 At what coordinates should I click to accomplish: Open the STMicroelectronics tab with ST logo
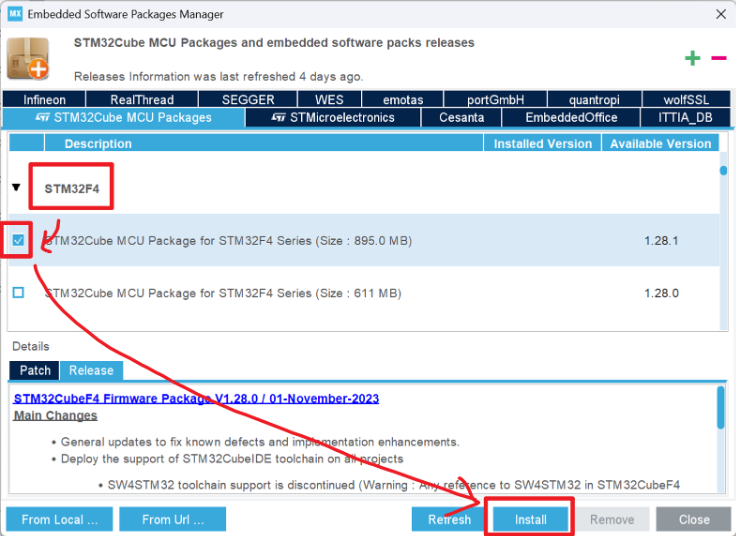pyautogui.click(x=333, y=117)
